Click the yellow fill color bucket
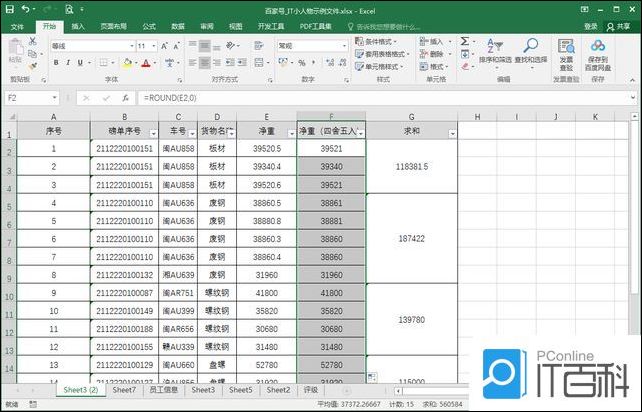 127,63
